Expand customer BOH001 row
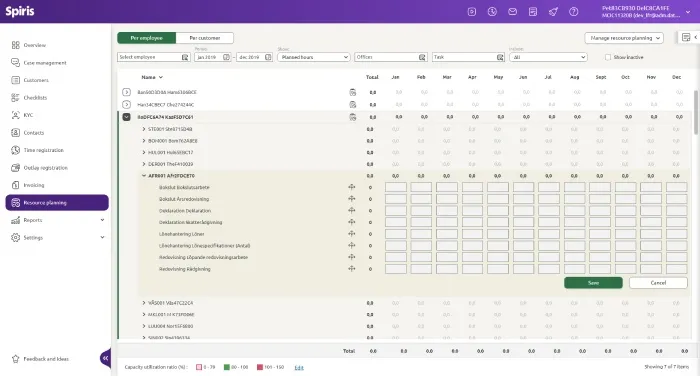Screen dimensions: 700x376 (x=144, y=141)
